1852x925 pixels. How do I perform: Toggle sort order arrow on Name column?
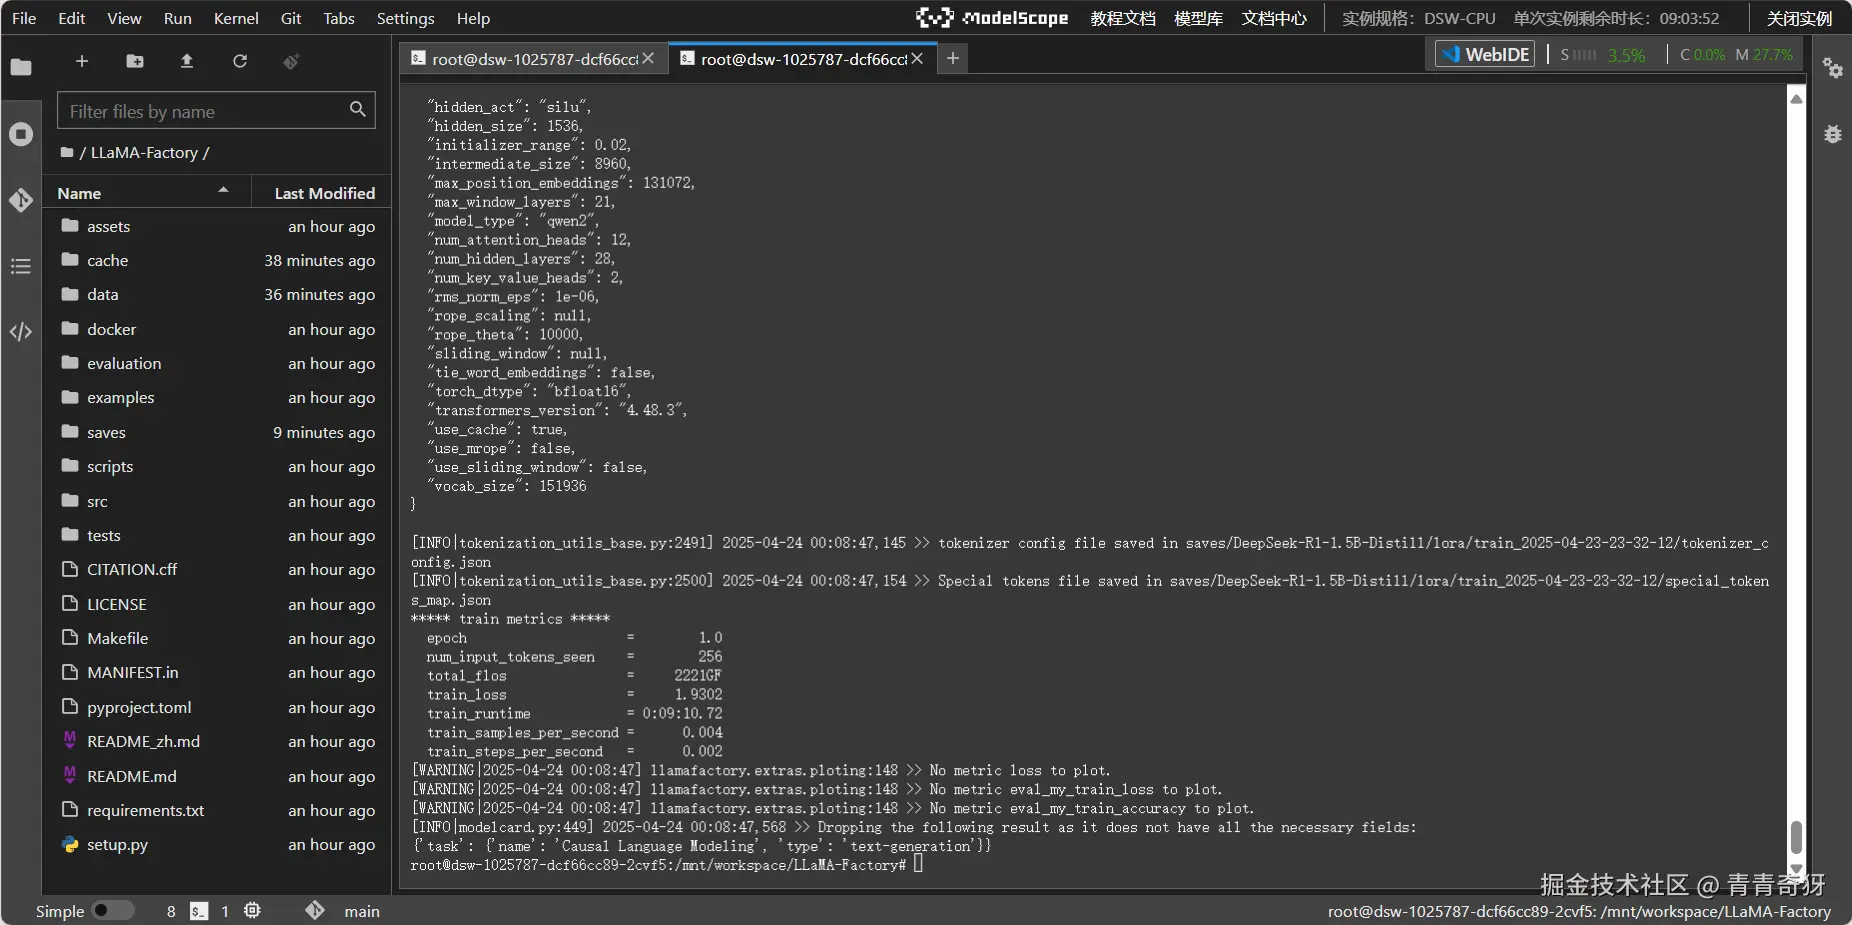(223, 190)
